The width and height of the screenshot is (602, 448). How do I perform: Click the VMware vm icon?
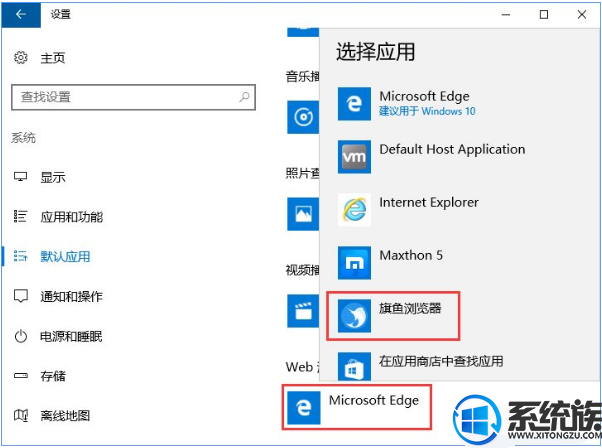click(x=354, y=157)
